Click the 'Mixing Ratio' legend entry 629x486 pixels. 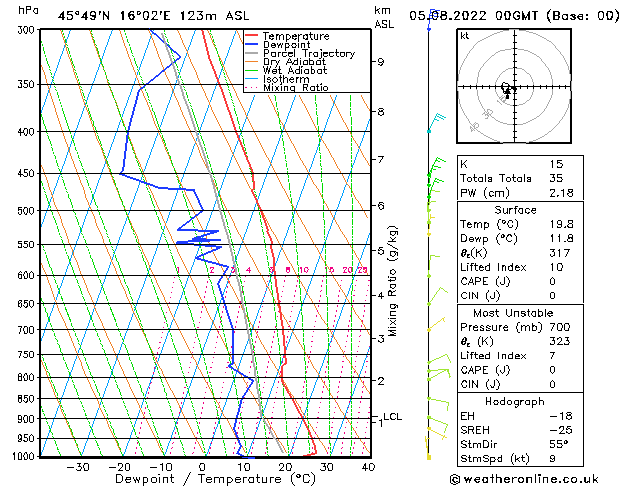pyautogui.click(x=296, y=87)
